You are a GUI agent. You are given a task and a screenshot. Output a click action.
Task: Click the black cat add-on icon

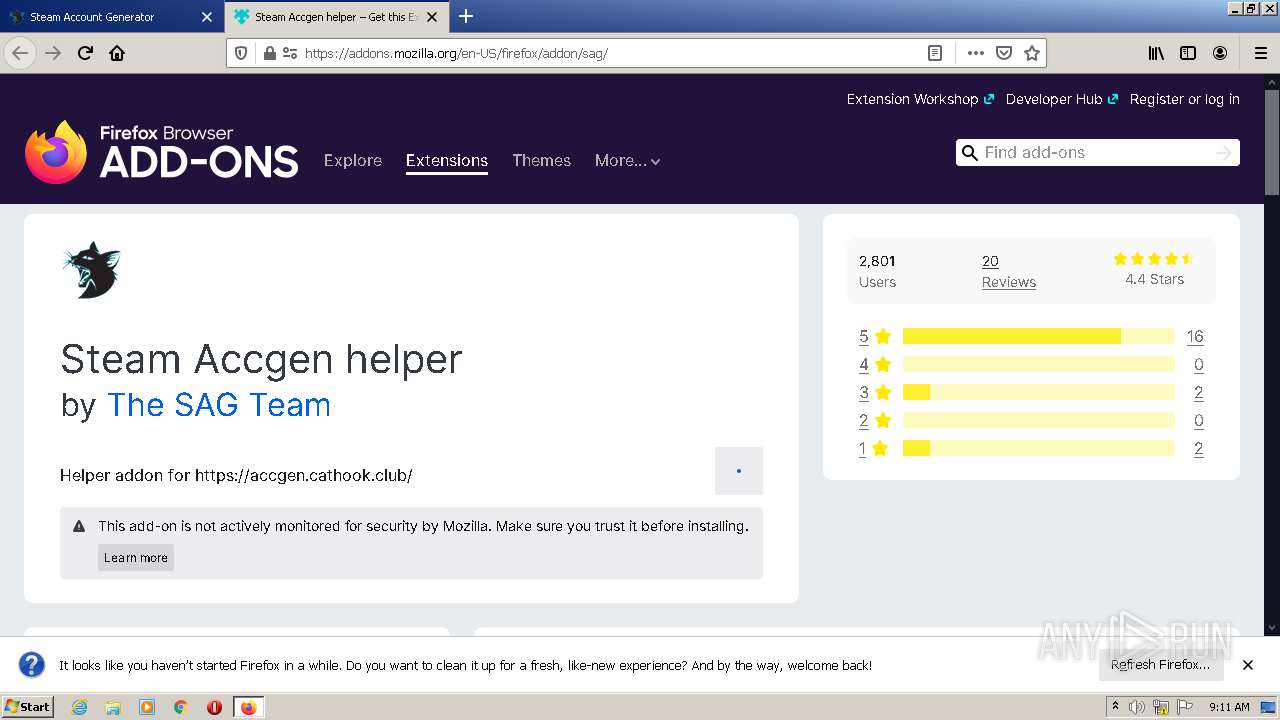91,270
